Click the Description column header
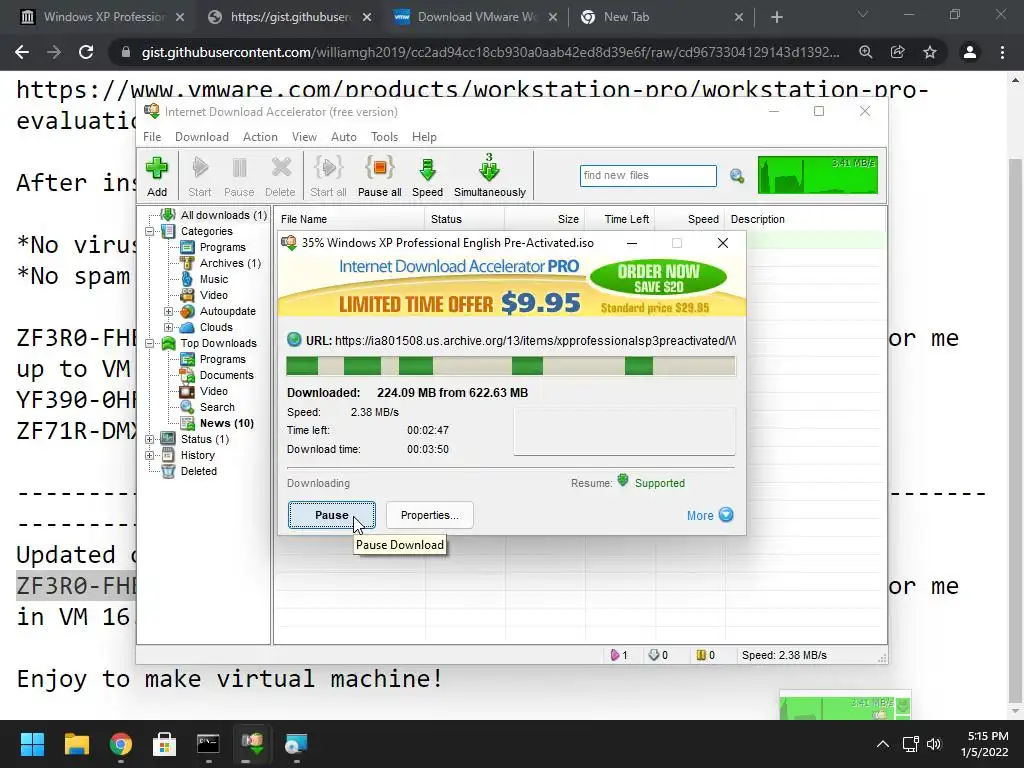The image size is (1024, 768). coord(805,219)
